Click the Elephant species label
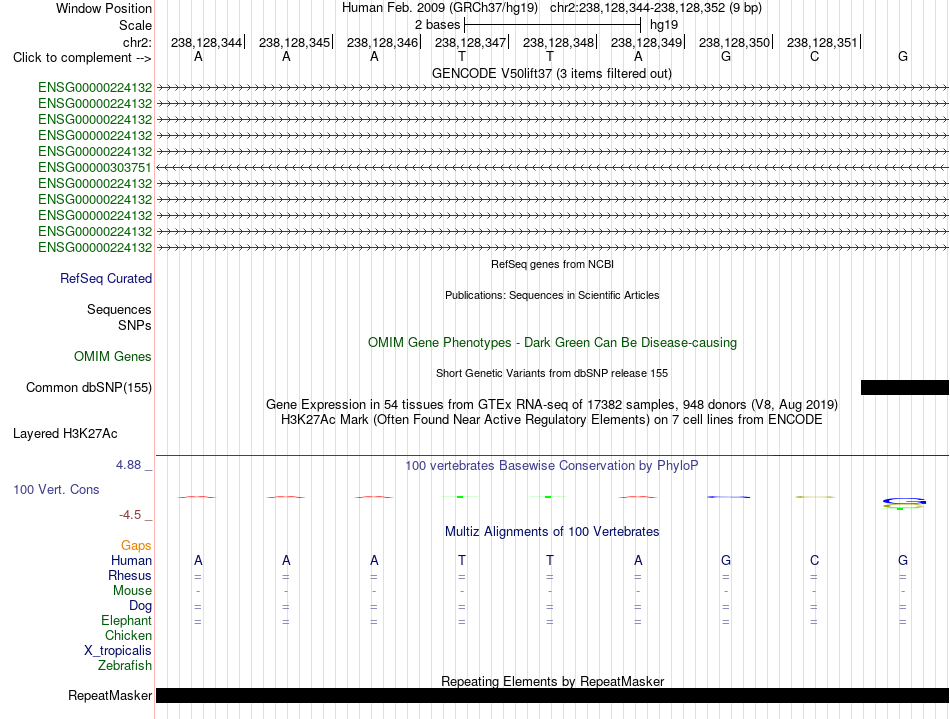This screenshot has width=950, height=719. point(126,620)
